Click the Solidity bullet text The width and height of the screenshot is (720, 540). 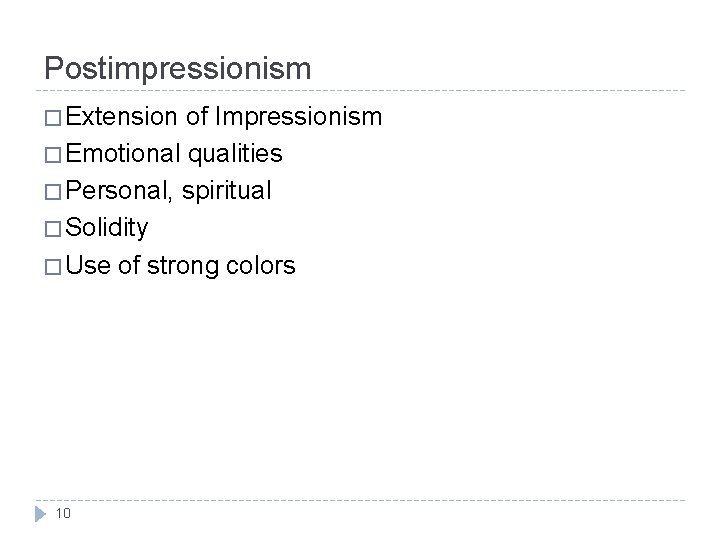coord(107,228)
